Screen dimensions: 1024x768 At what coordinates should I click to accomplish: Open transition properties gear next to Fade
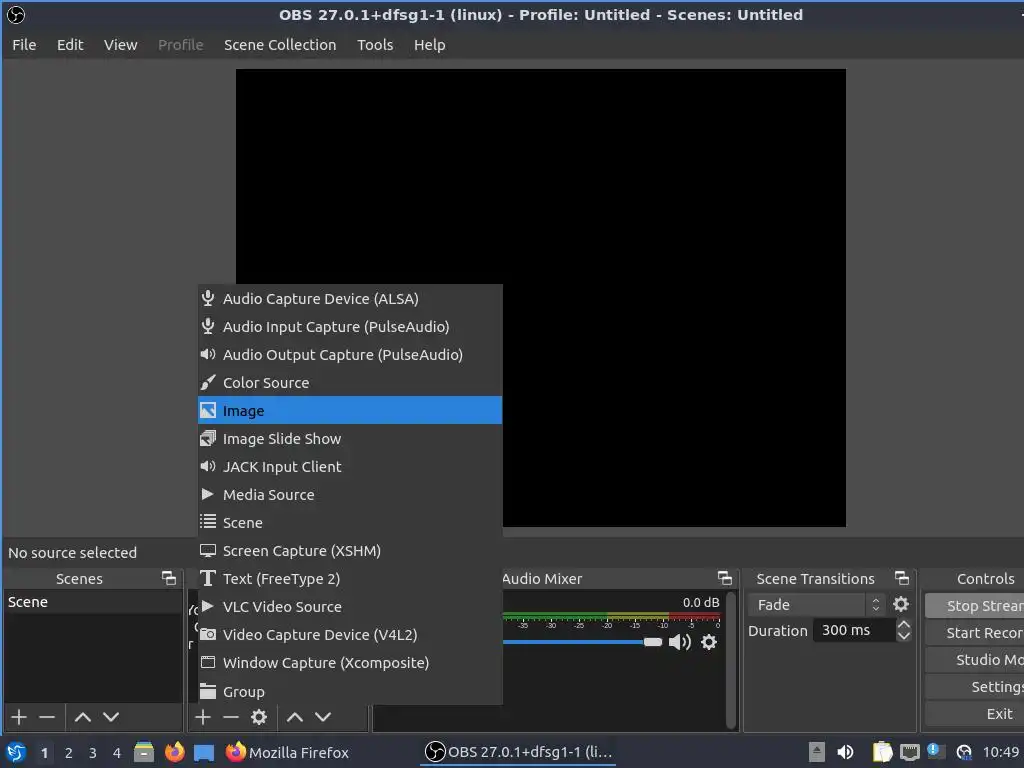pos(901,604)
